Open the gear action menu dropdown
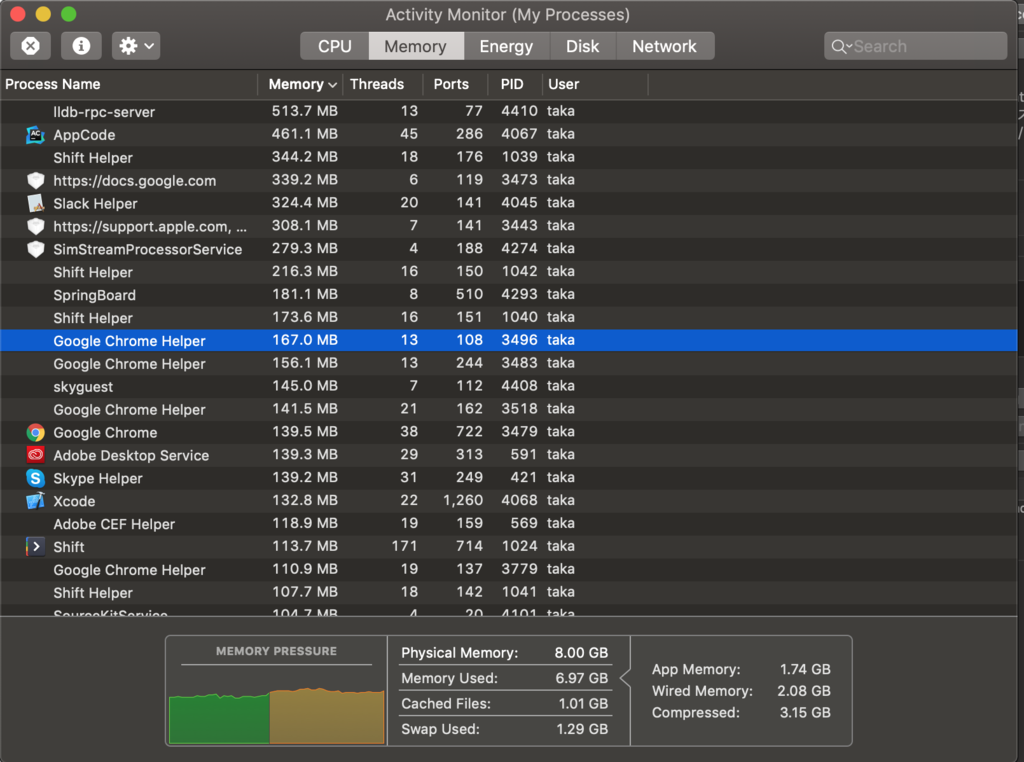Viewport: 1024px width, 762px height. tap(136, 46)
